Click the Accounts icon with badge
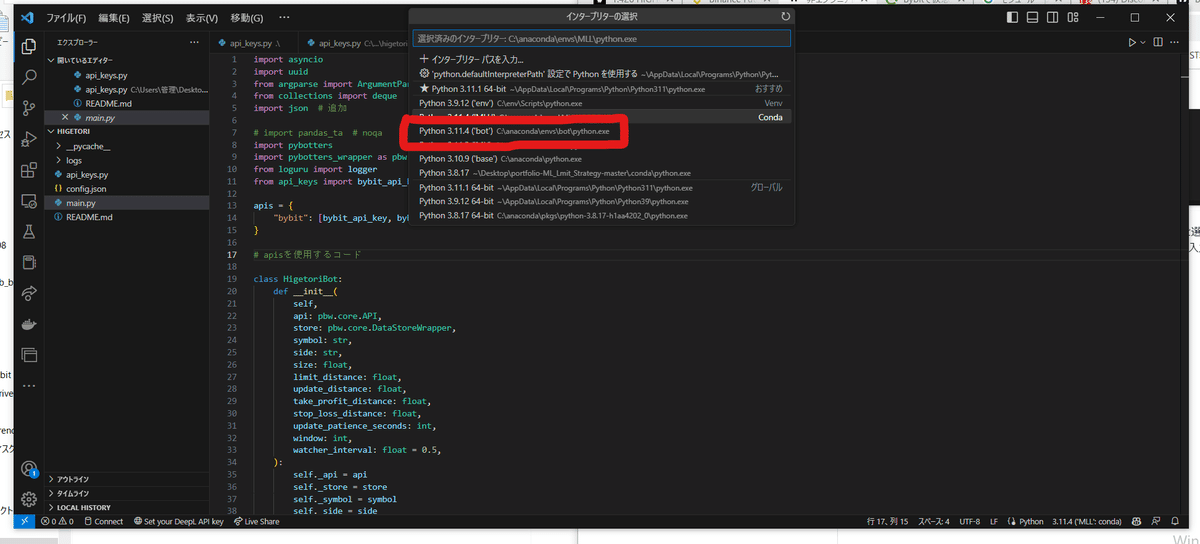 tap(29, 469)
